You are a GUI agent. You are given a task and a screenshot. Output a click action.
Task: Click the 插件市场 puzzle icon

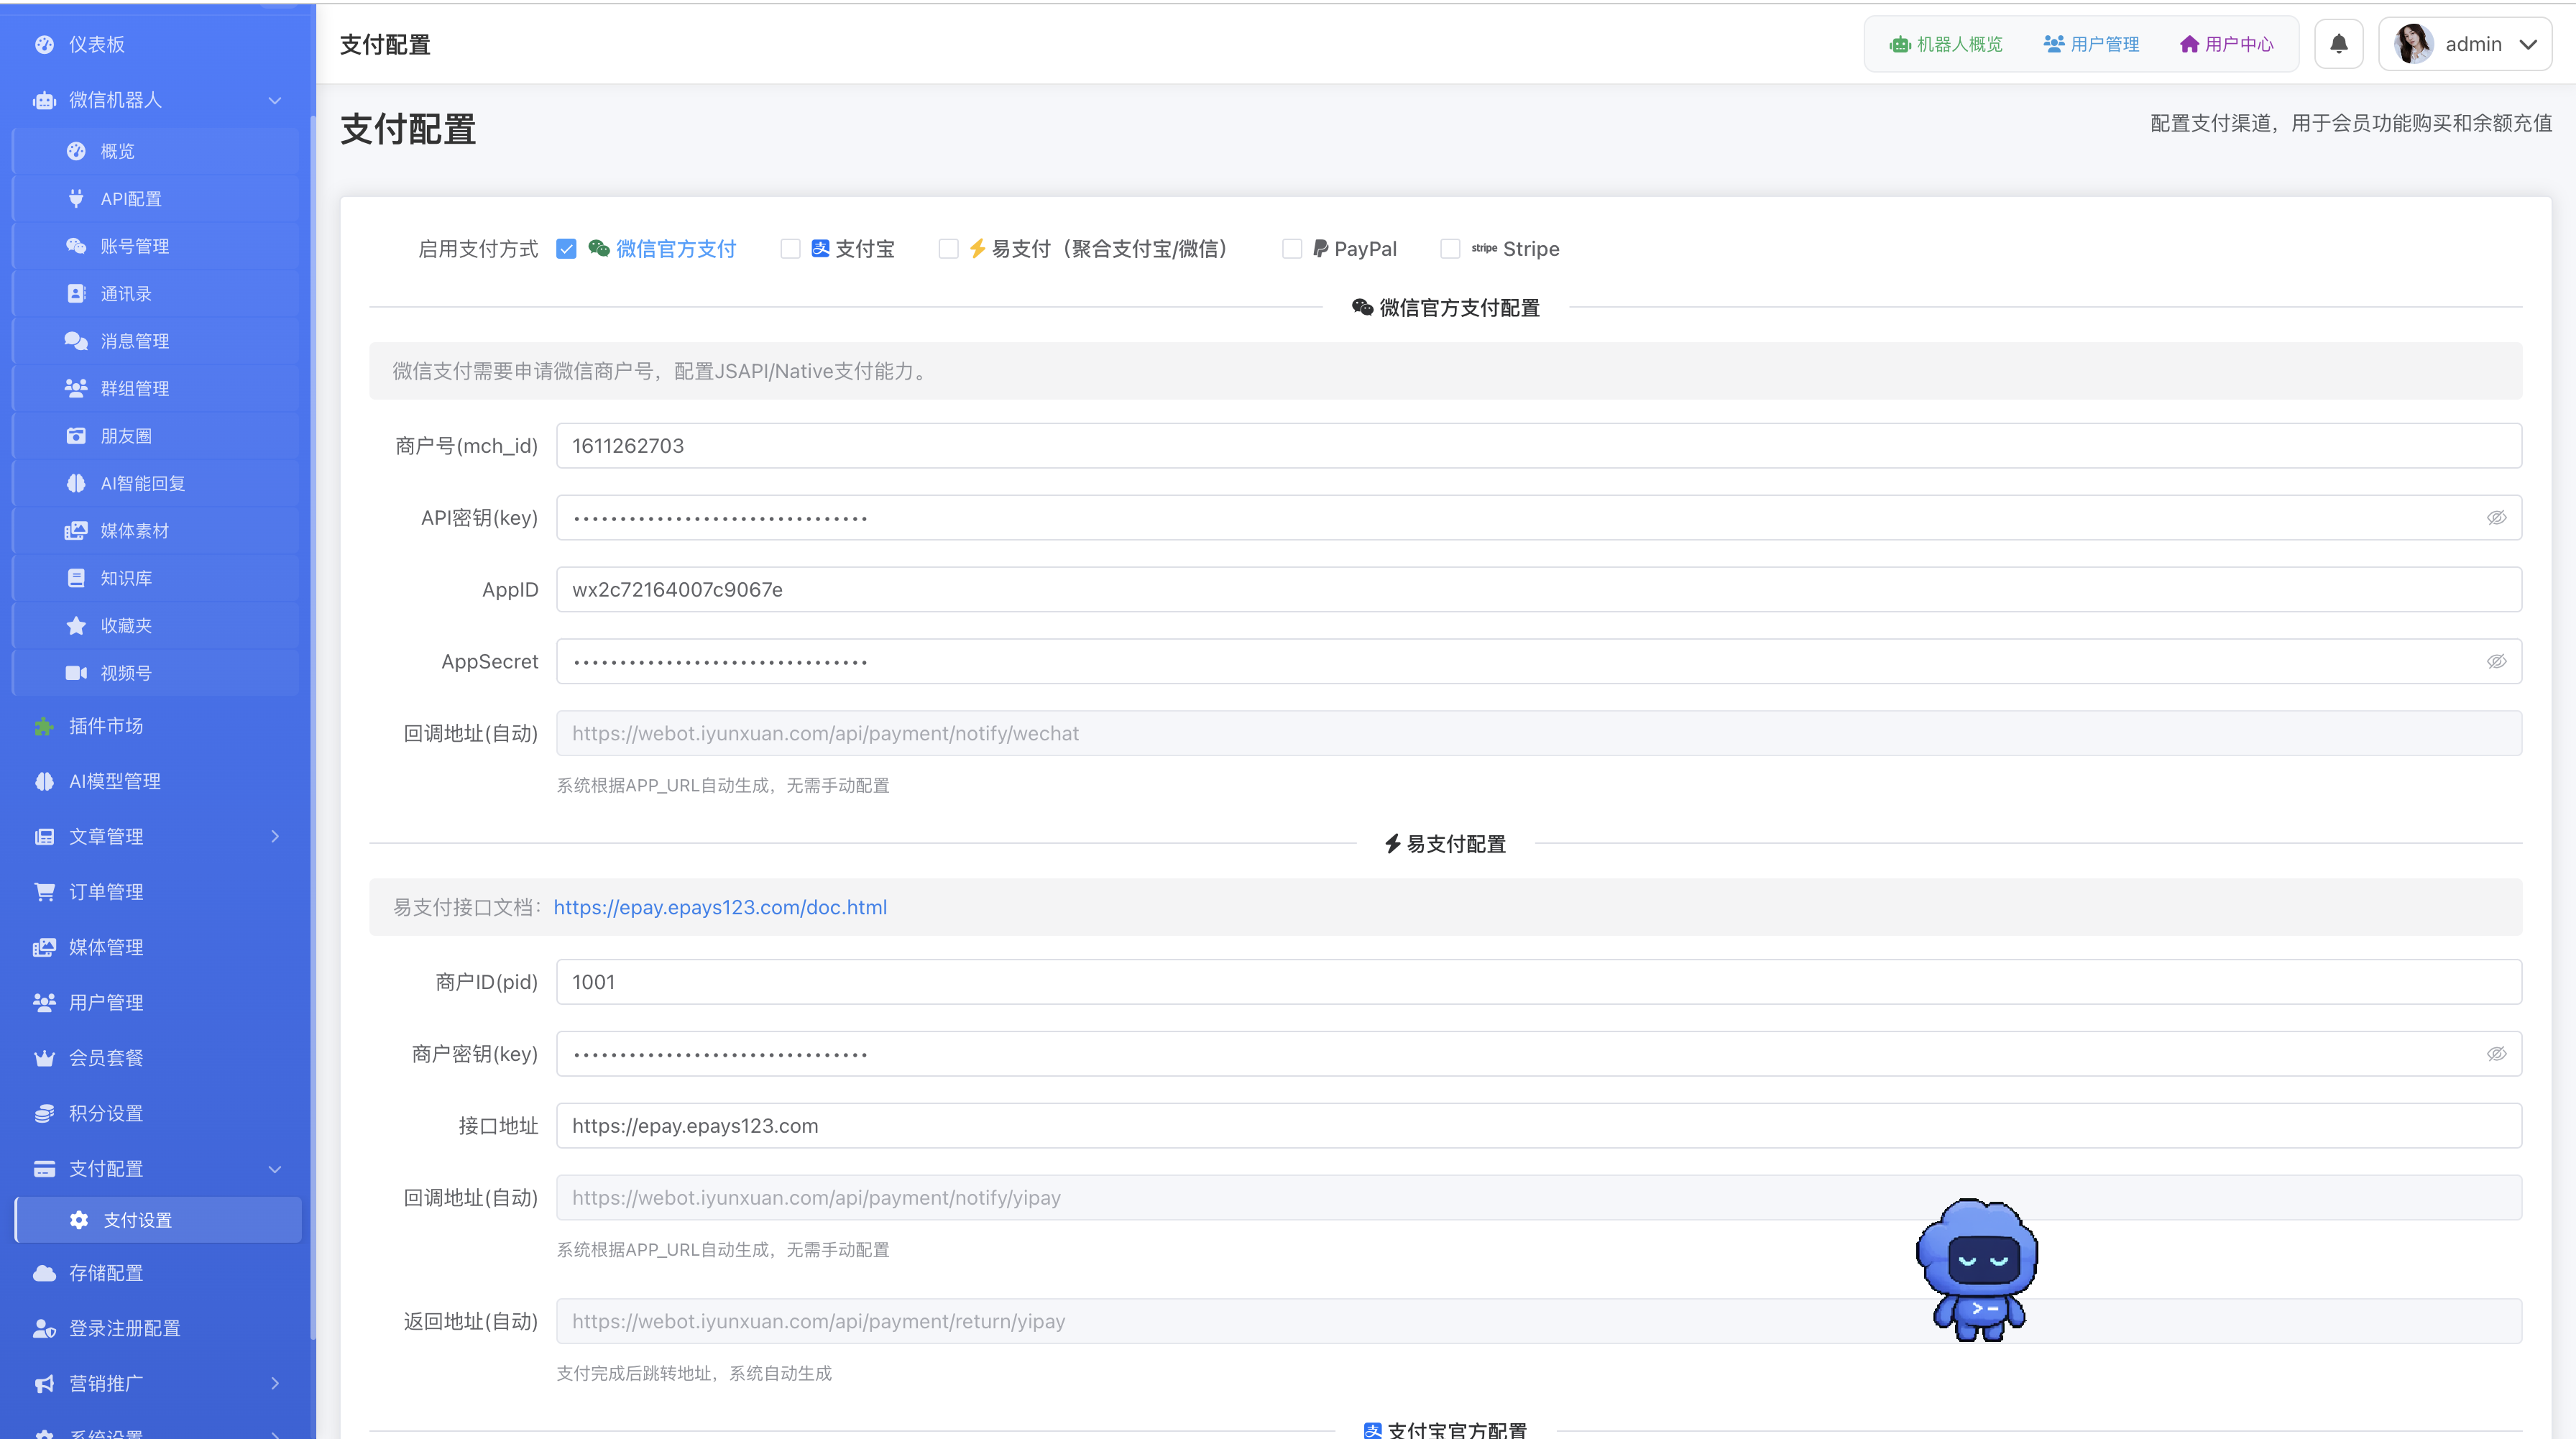tap(44, 726)
